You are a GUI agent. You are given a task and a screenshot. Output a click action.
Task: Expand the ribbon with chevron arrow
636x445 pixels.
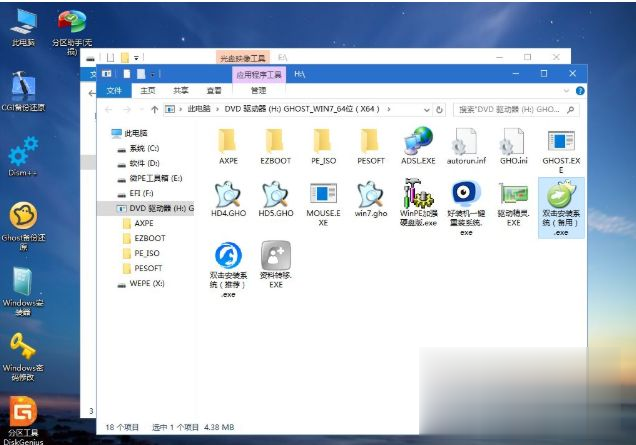pyautogui.click(x=567, y=91)
